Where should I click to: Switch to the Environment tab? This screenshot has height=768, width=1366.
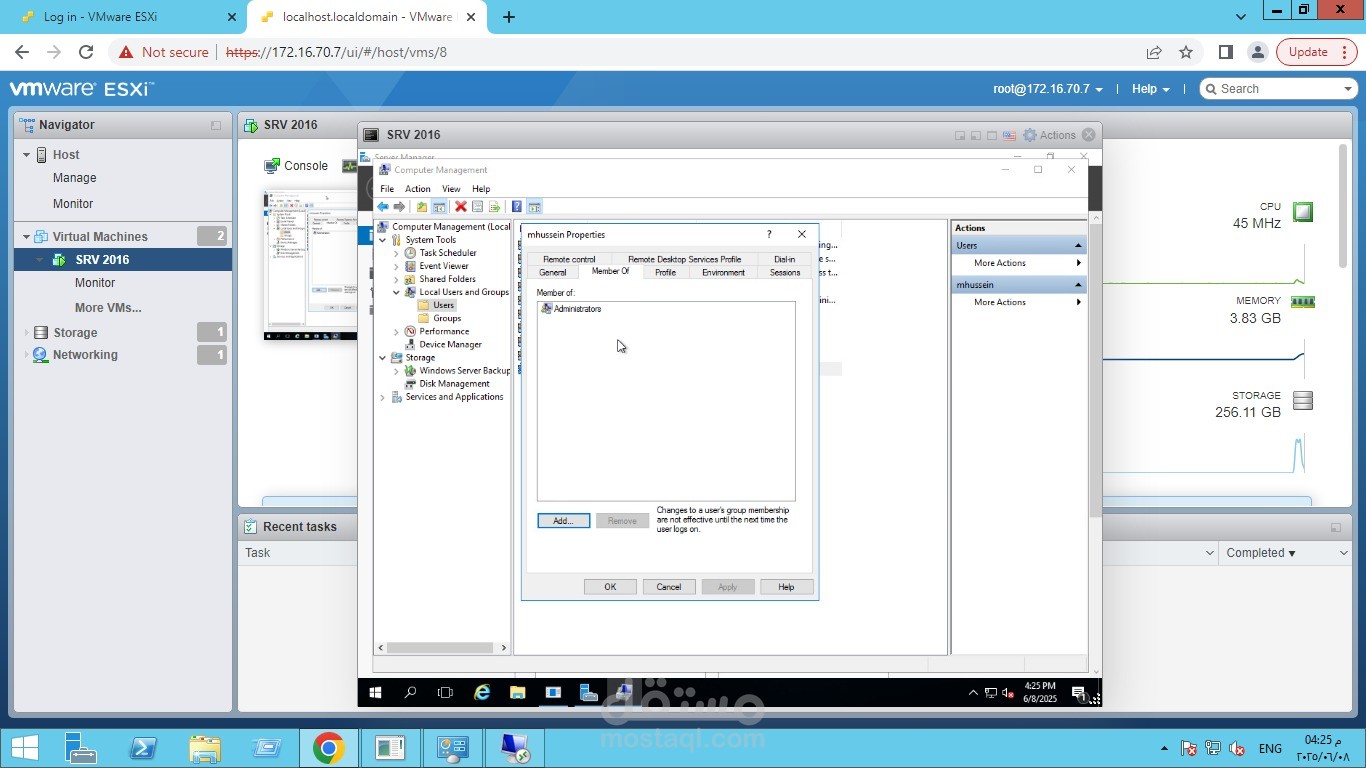click(723, 272)
